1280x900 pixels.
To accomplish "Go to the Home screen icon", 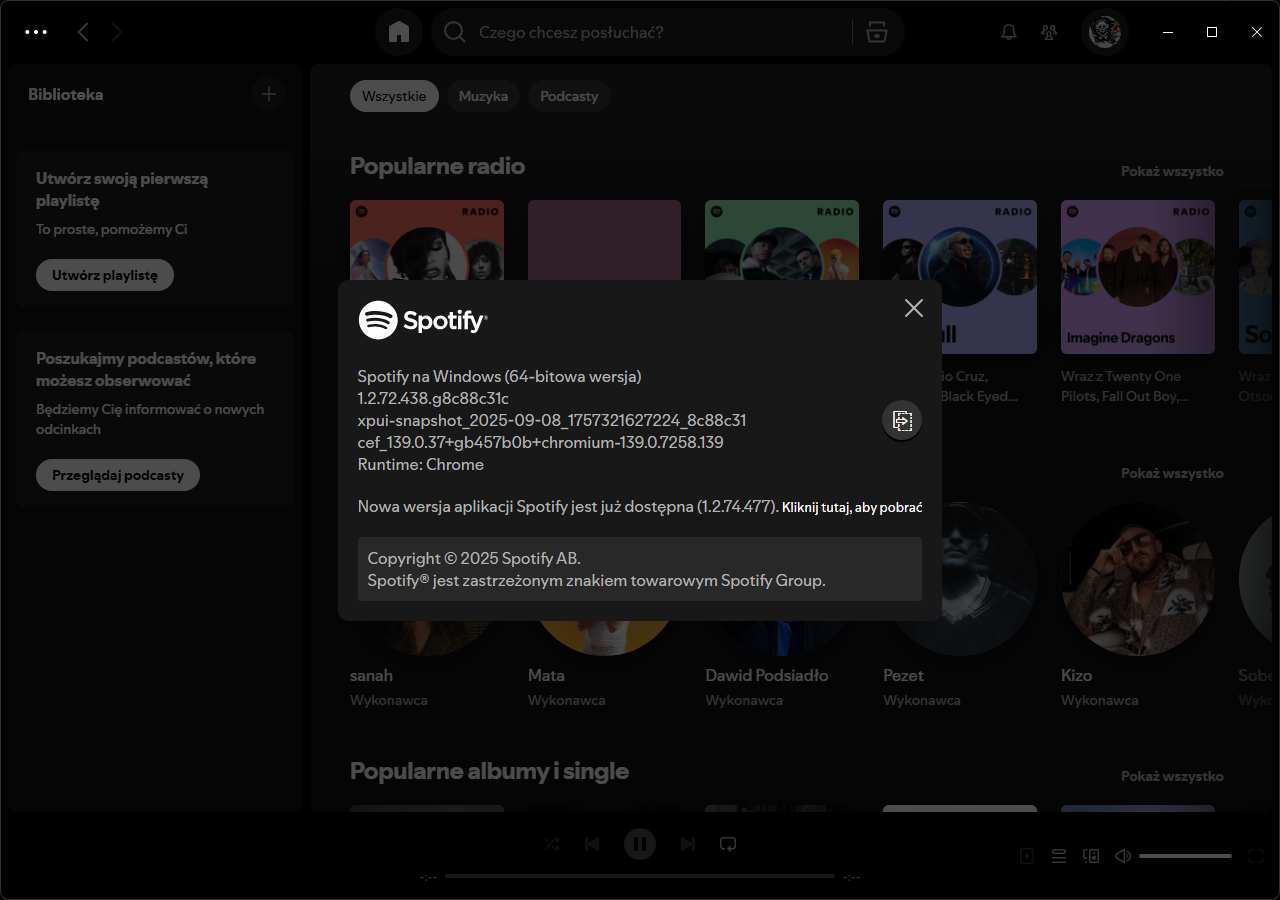I will [x=399, y=32].
